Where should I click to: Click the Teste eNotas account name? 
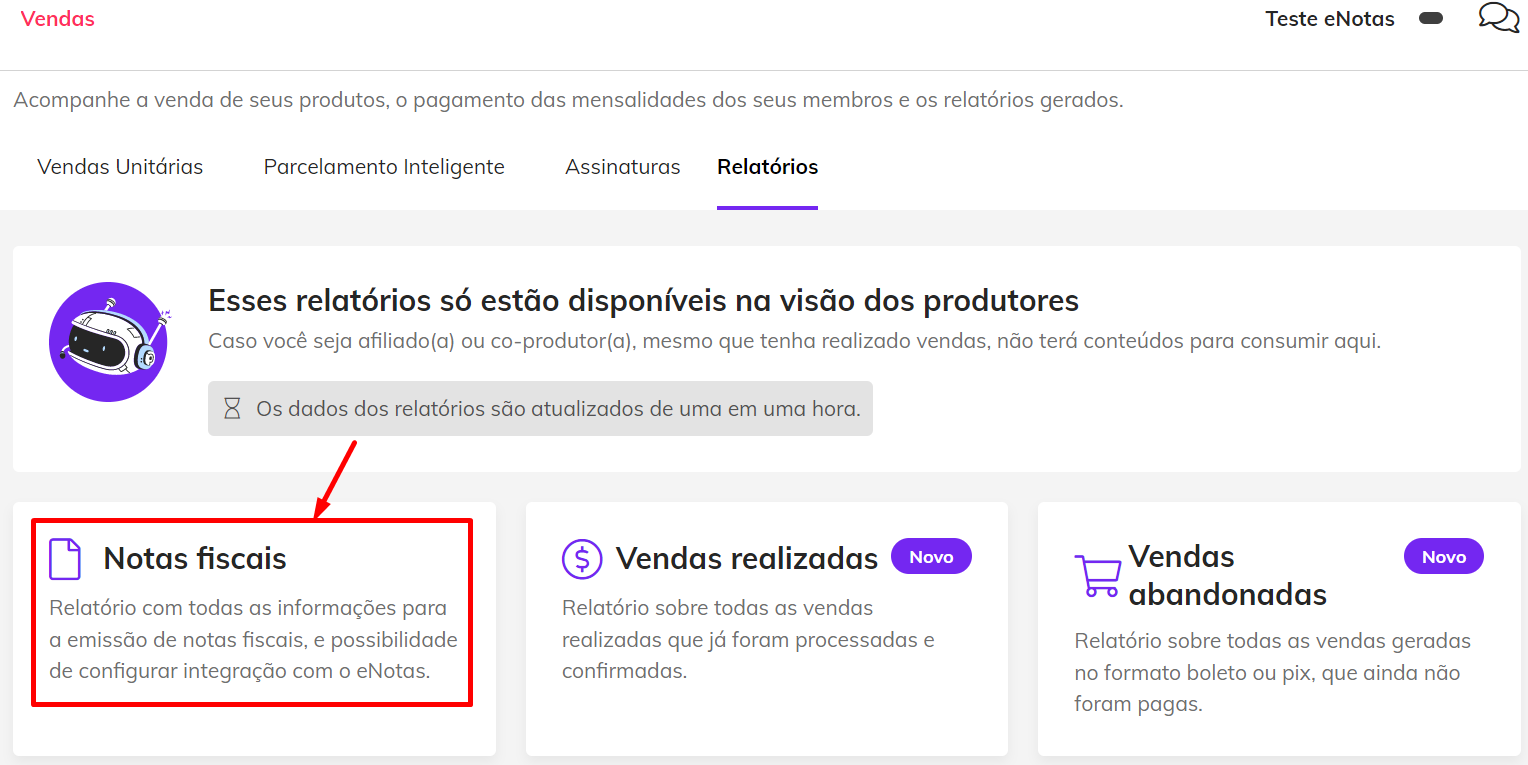(1330, 19)
